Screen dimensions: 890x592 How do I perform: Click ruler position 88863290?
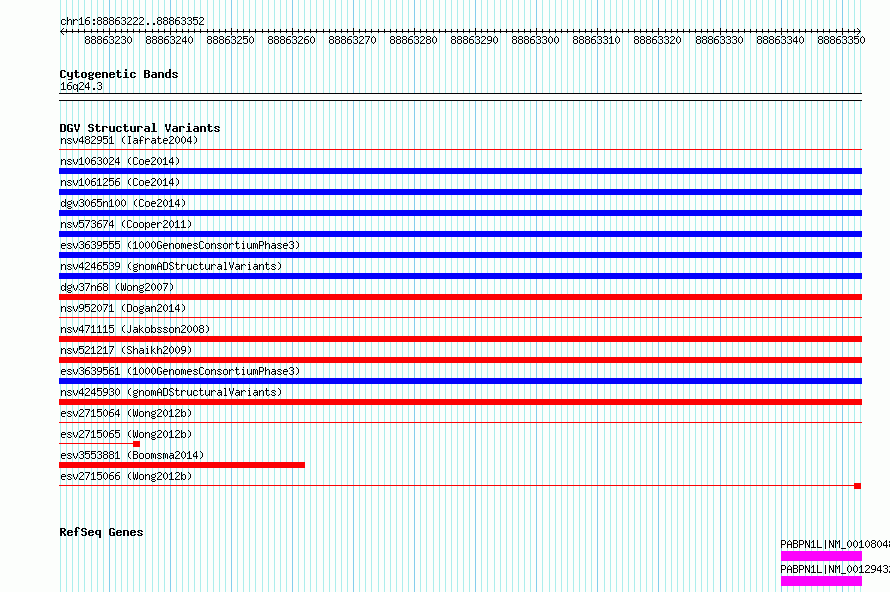[x=475, y=40]
